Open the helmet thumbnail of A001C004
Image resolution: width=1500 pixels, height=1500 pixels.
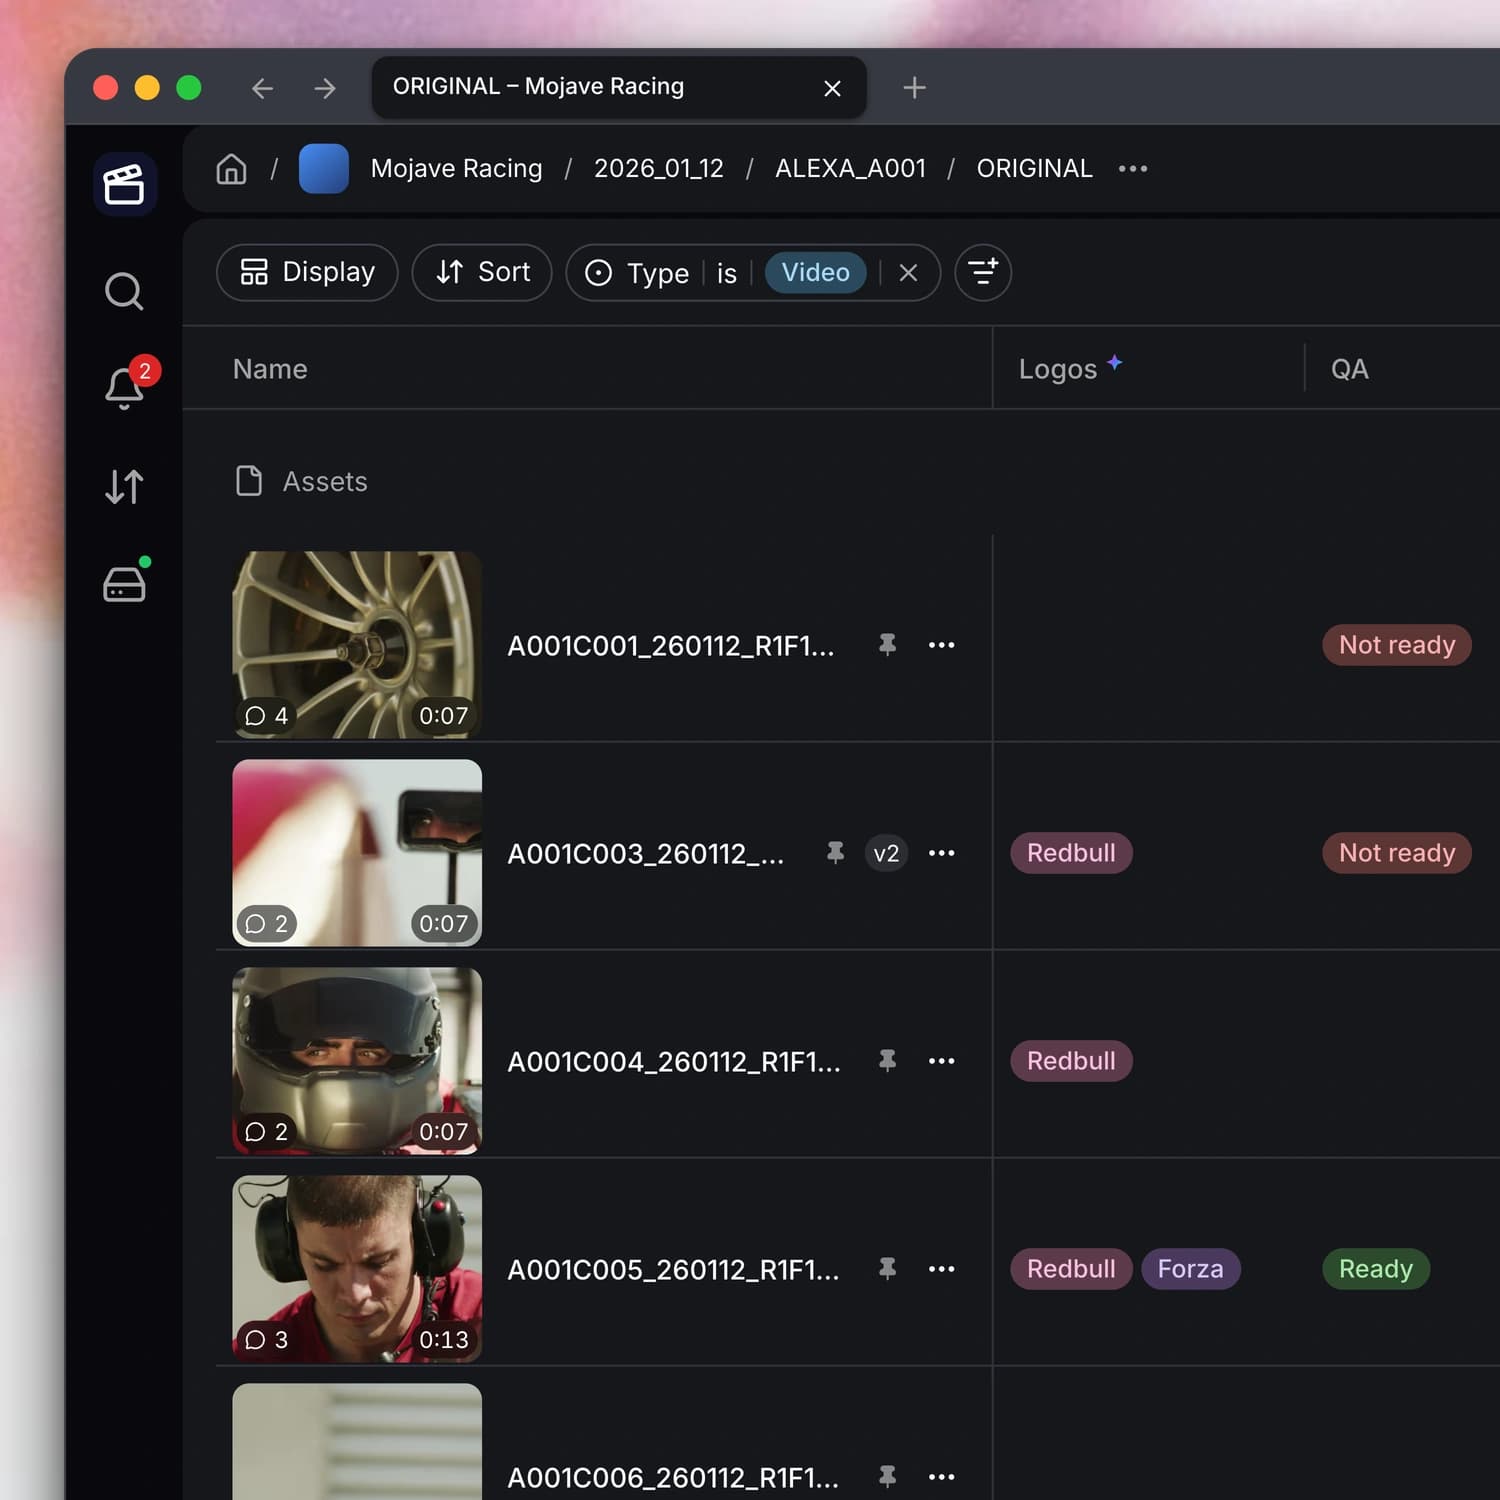(x=357, y=1061)
